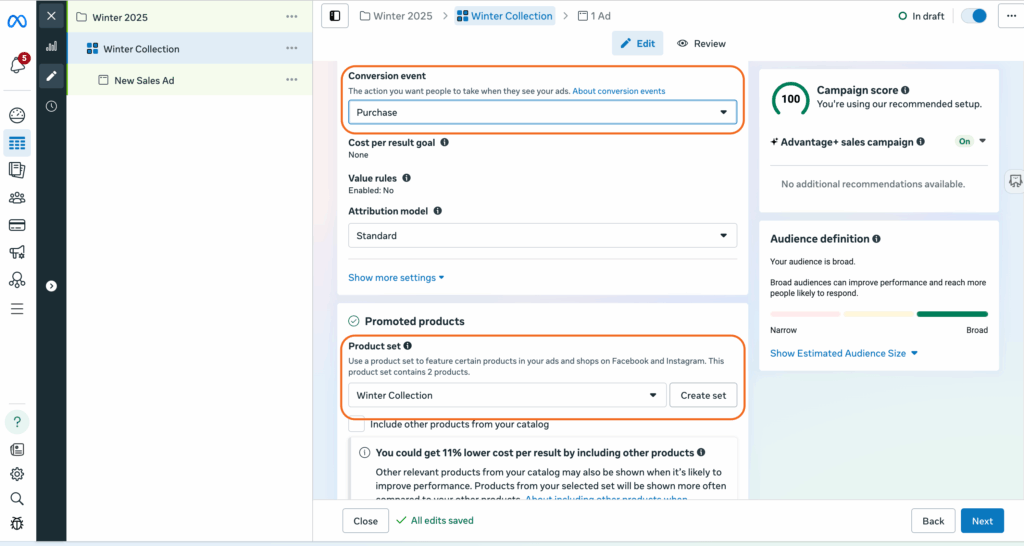
Task: Expand Show Estimated Audience Size
Action: click(x=843, y=353)
